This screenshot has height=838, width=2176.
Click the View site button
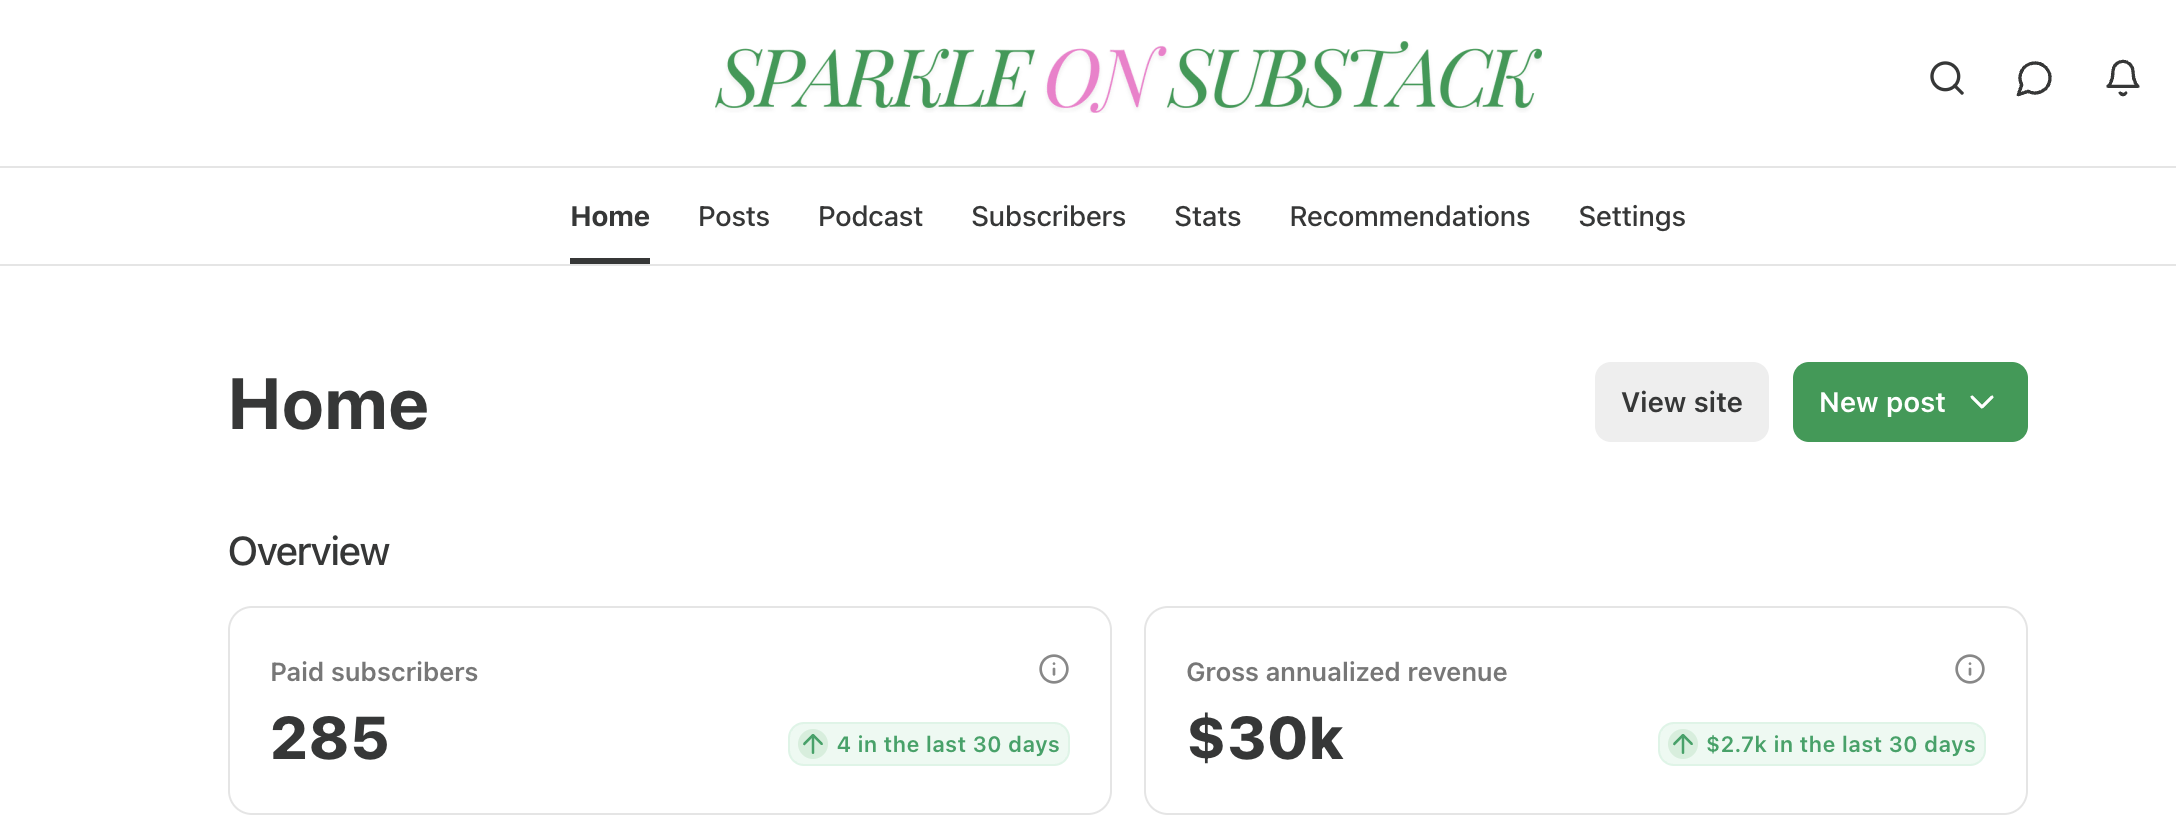pyautogui.click(x=1681, y=402)
